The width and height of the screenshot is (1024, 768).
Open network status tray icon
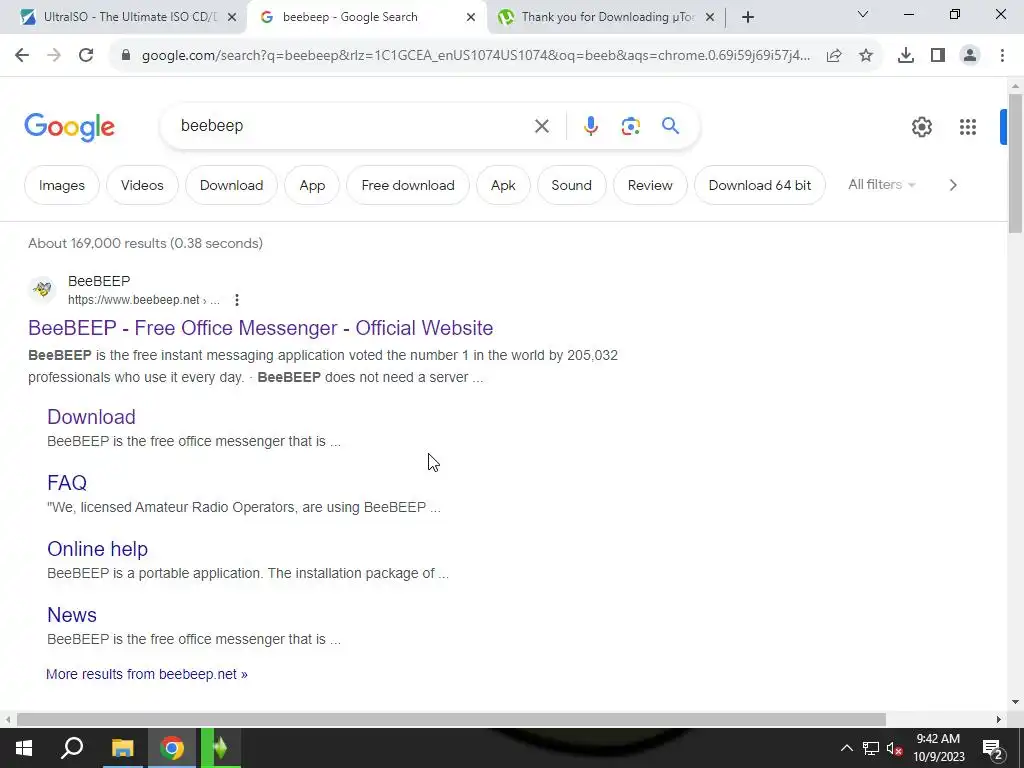tap(871, 748)
